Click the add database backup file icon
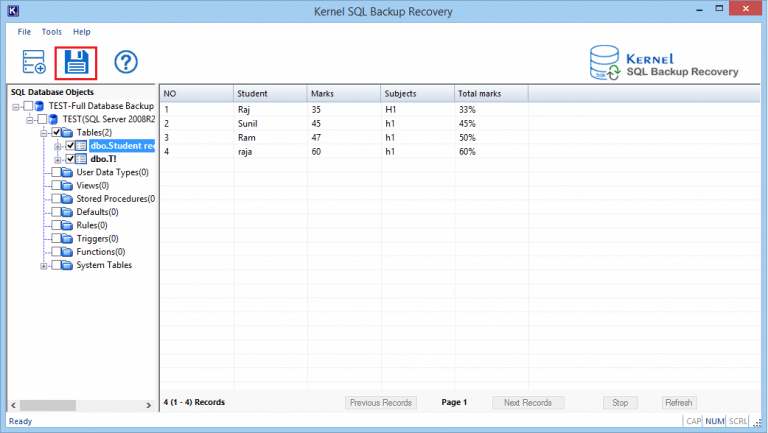 (x=33, y=63)
